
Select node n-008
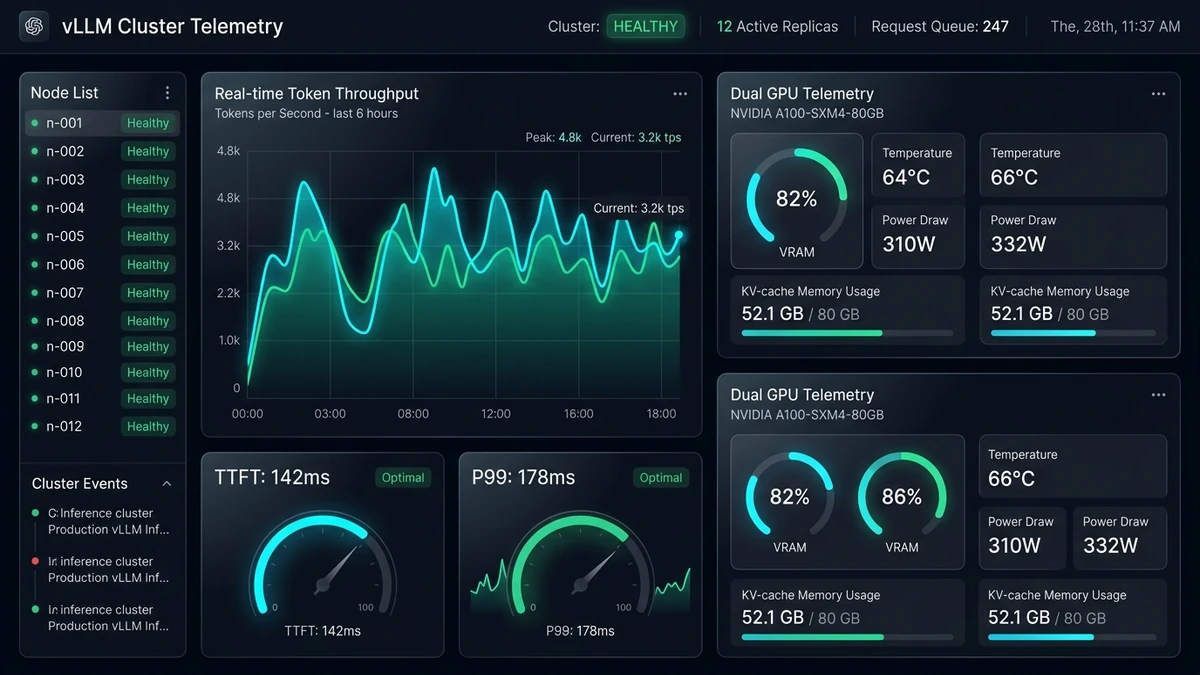103,321
